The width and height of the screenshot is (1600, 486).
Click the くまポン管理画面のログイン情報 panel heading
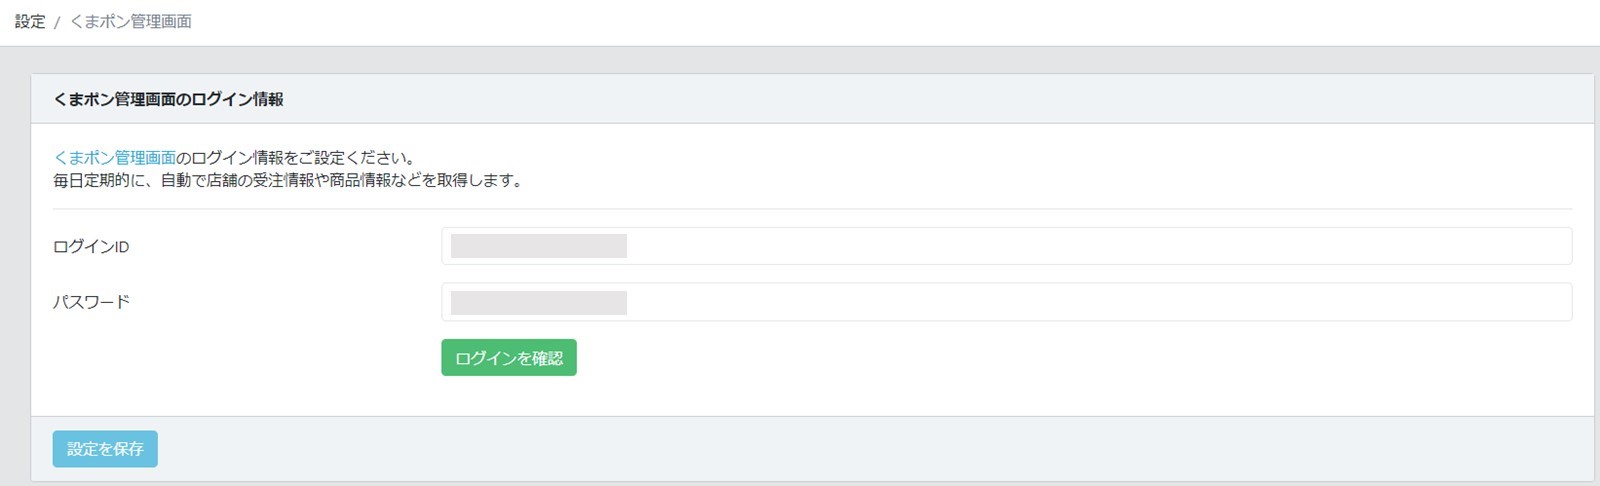pyautogui.click(x=168, y=99)
